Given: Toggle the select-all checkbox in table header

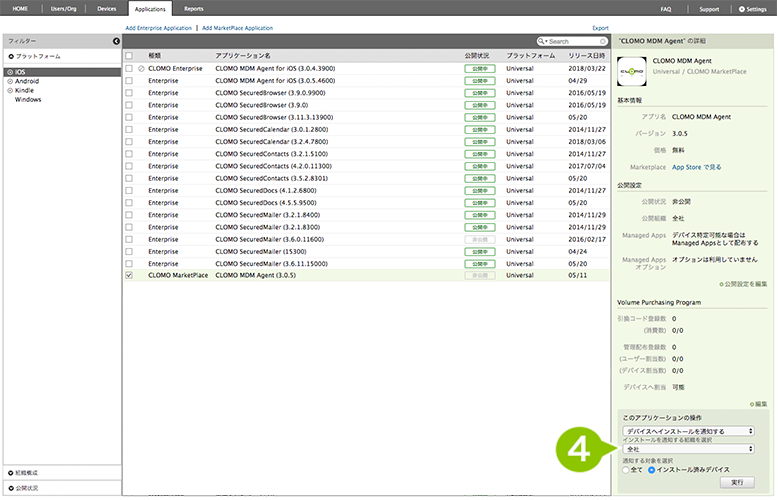Looking at the screenshot, I should [x=129, y=56].
